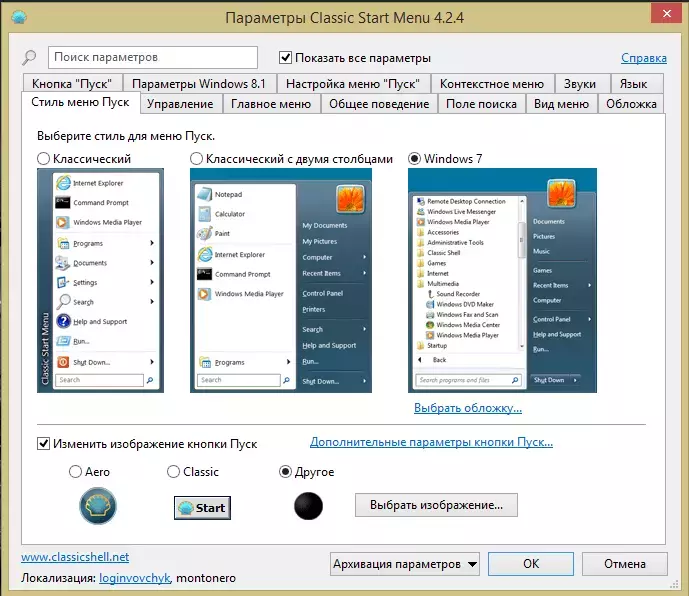689x596 pixels.
Task: Click the resize grip in dialog corner
Action: [674, 584]
